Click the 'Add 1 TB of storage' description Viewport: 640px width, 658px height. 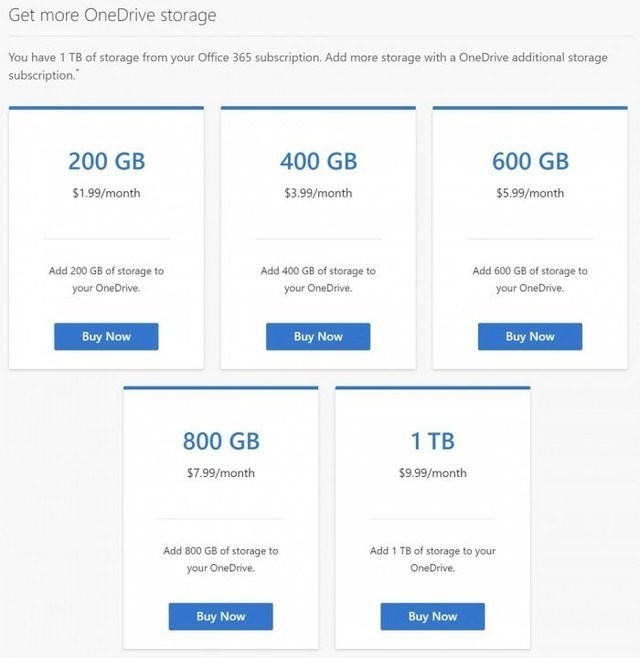433,559
